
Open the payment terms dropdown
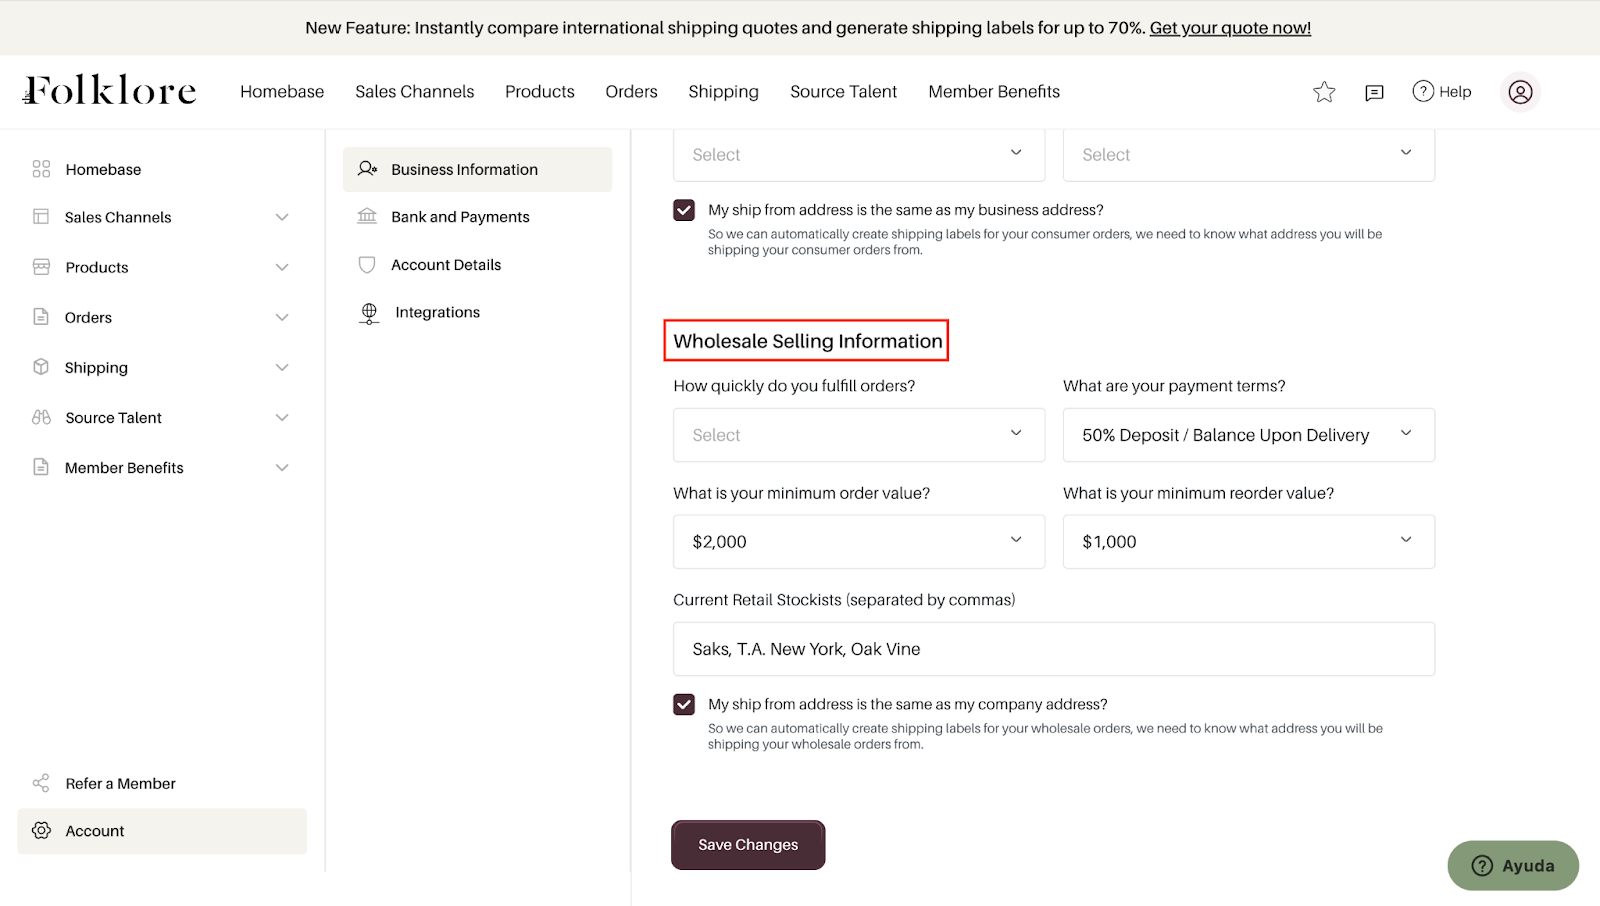coord(1248,435)
